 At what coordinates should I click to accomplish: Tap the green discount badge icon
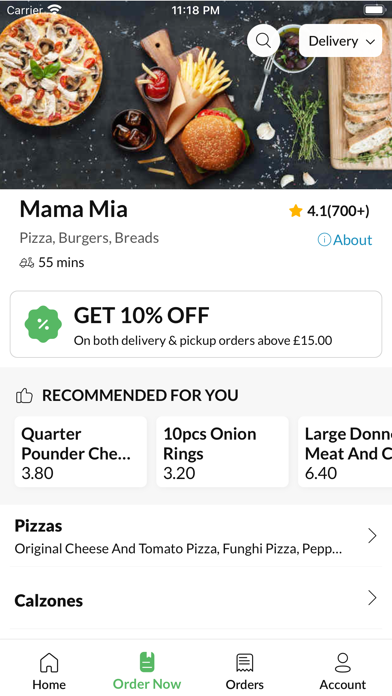[43, 324]
